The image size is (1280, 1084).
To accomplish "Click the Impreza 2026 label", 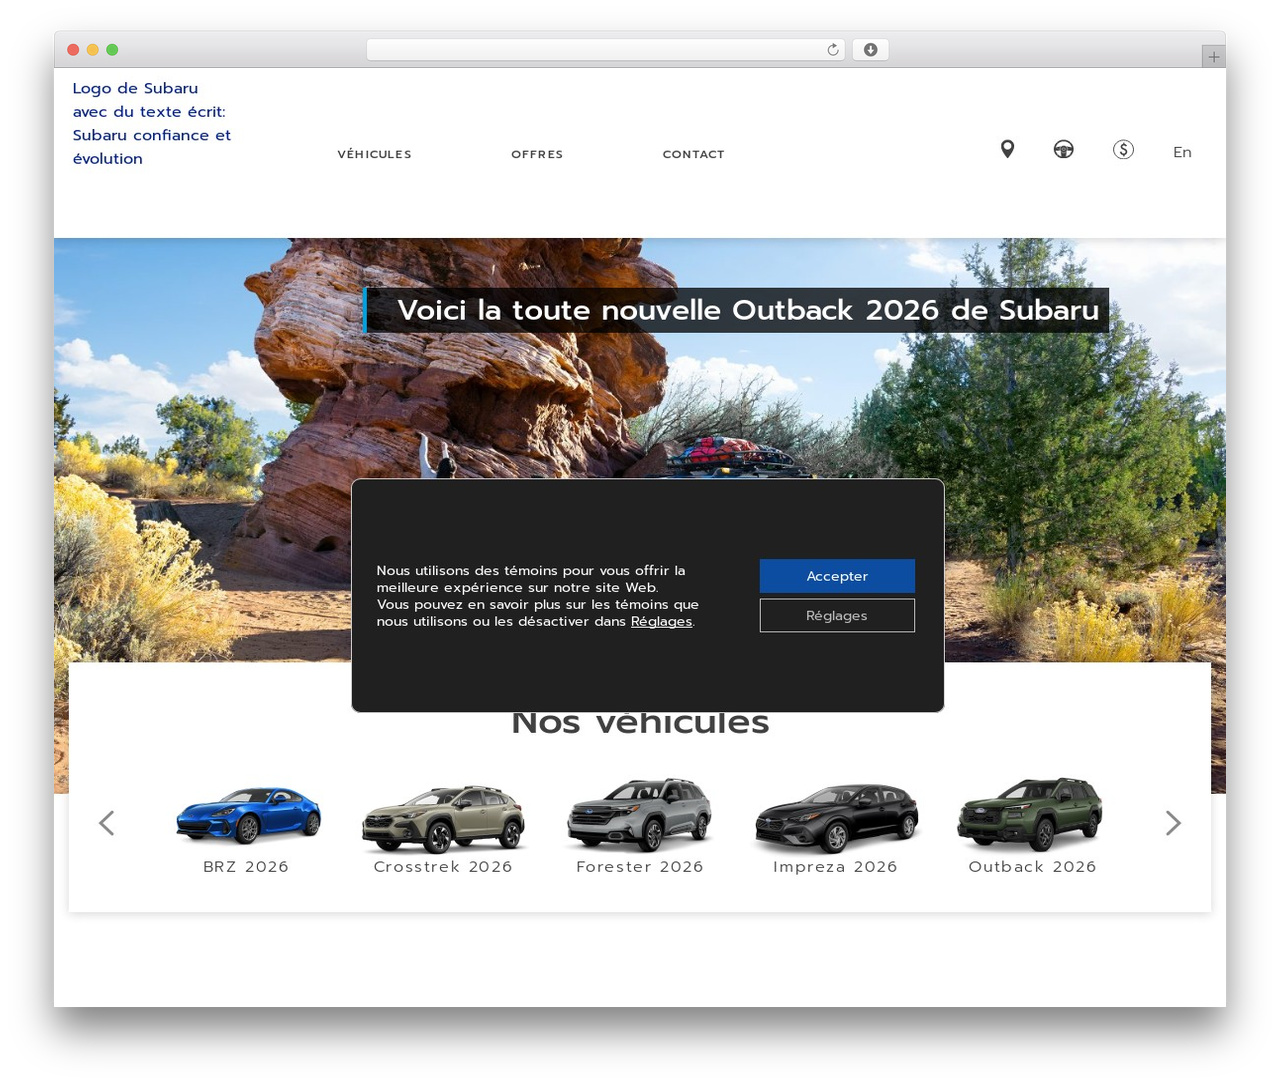I will click(x=835, y=867).
